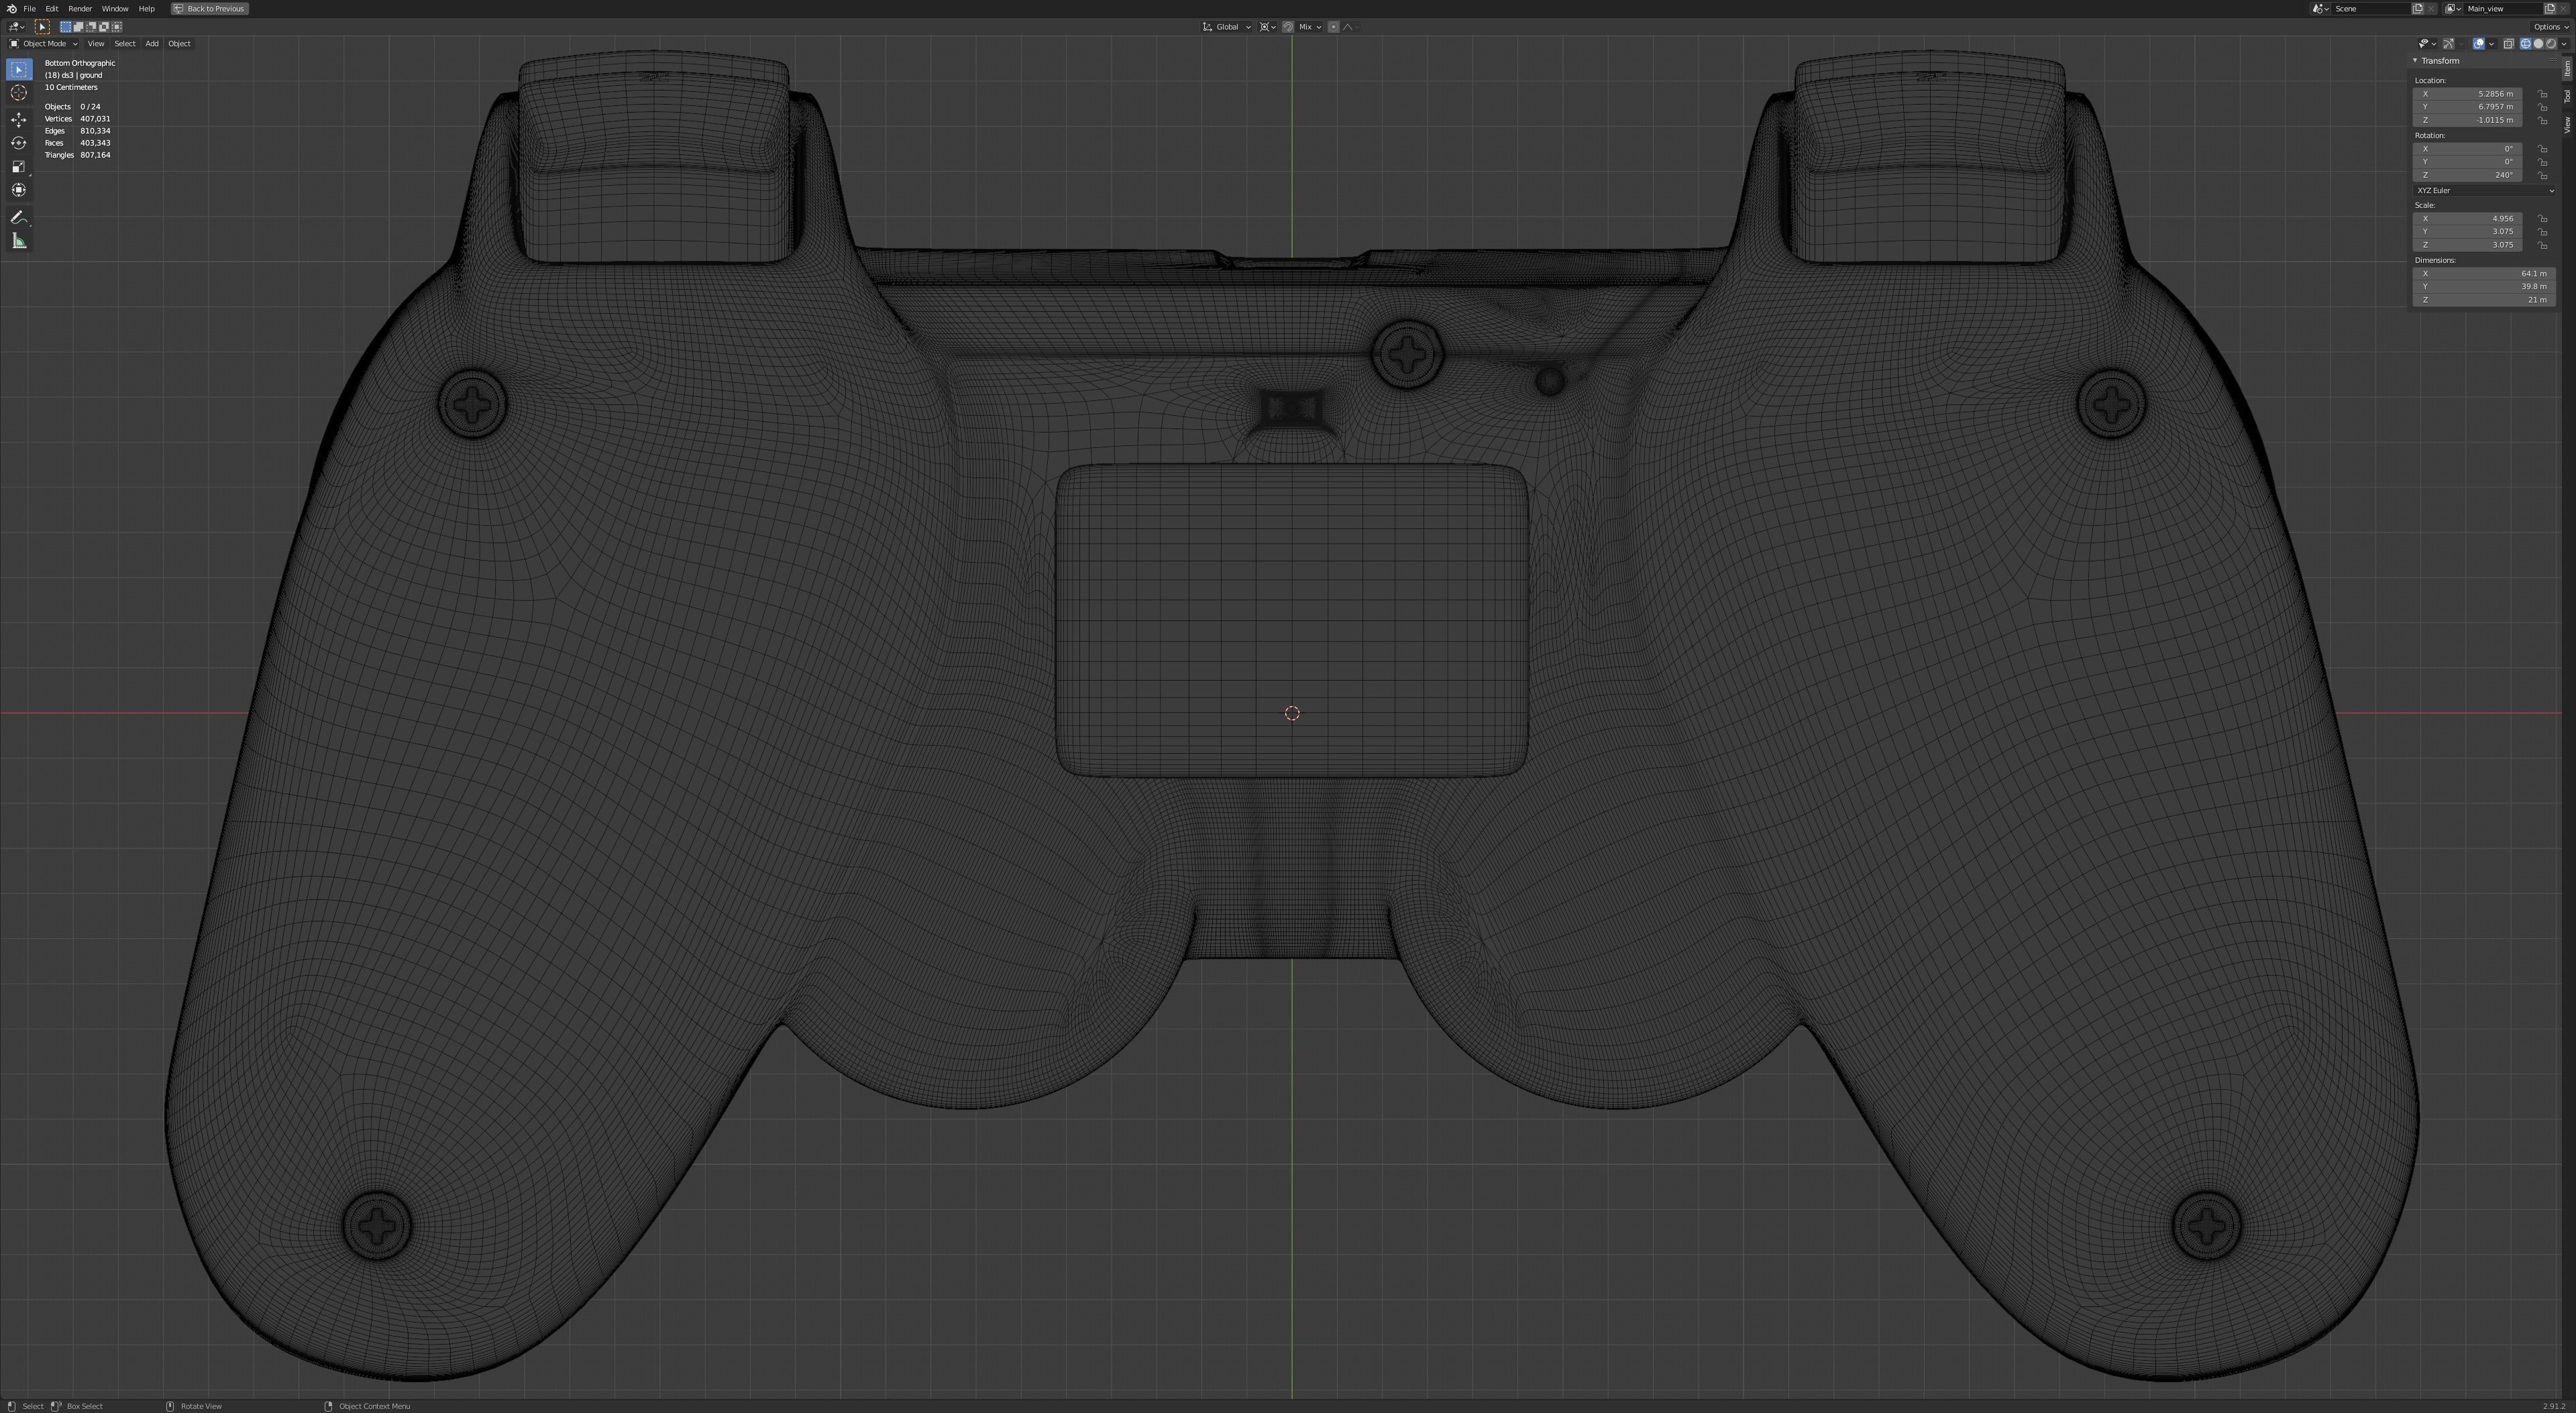Screen dimensions: 2576x1413
Task: Choose the Measure ruler tool
Action: pyautogui.click(x=19, y=241)
